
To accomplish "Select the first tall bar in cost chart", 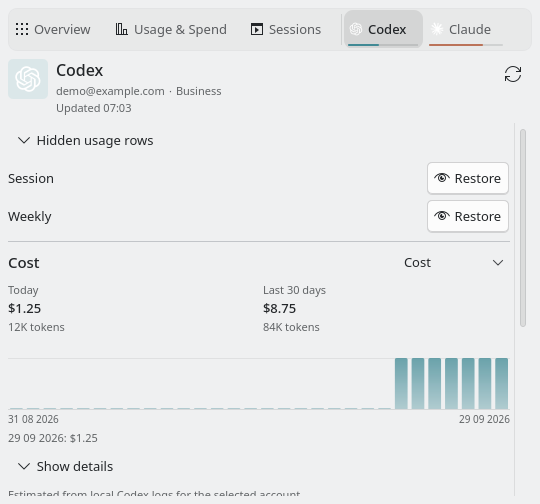I will click(401, 383).
